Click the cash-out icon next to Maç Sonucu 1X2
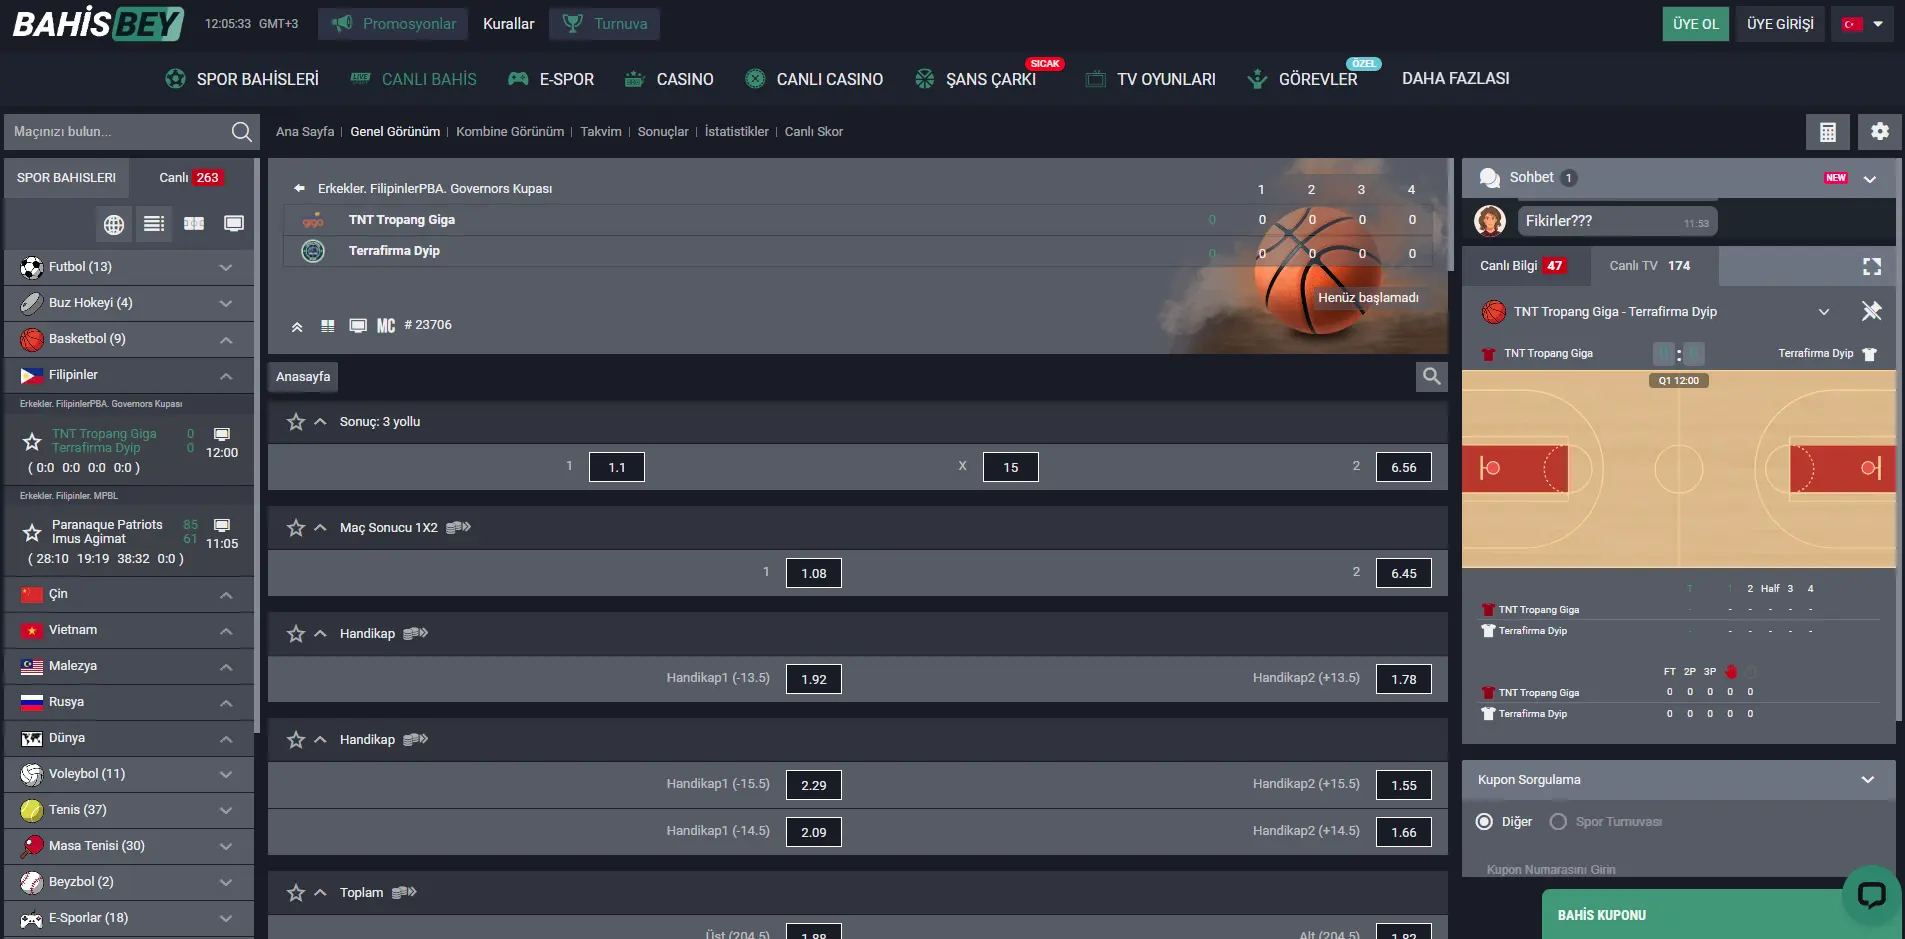The width and height of the screenshot is (1905, 939). [x=458, y=528]
